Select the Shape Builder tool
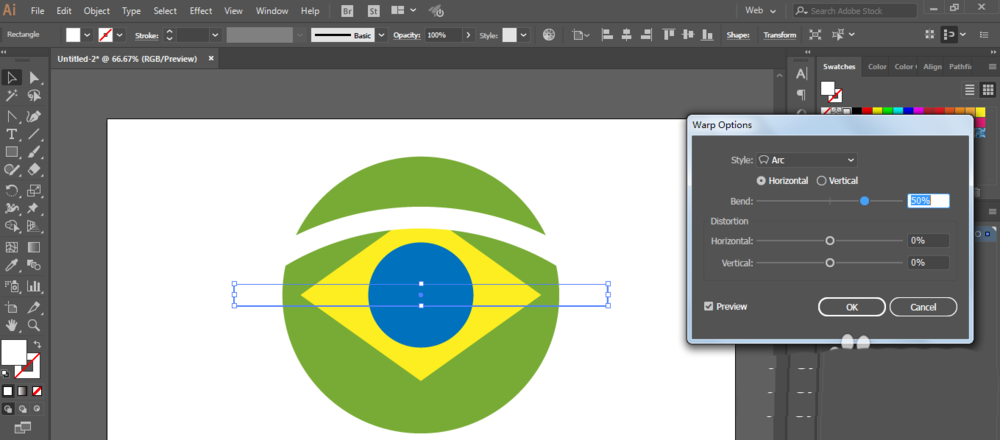The image size is (1000, 440). [11, 226]
